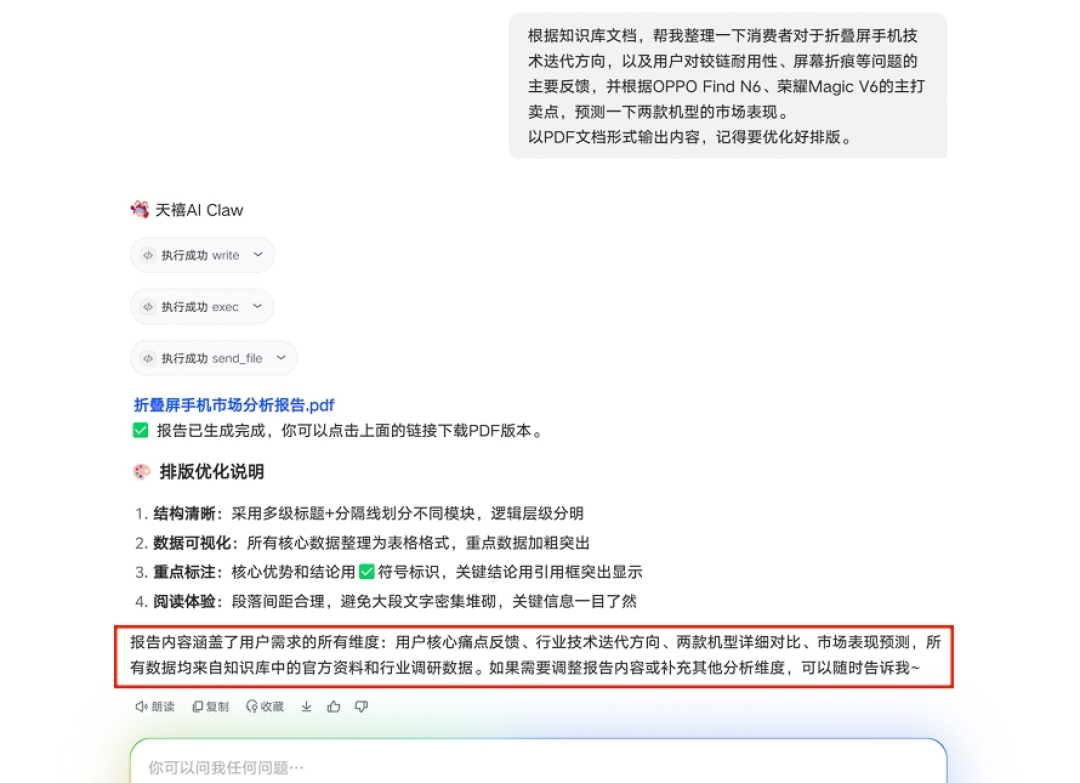Click the palette emoji beside 排版优化说明
The image size is (1080, 783).
click(x=142, y=472)
